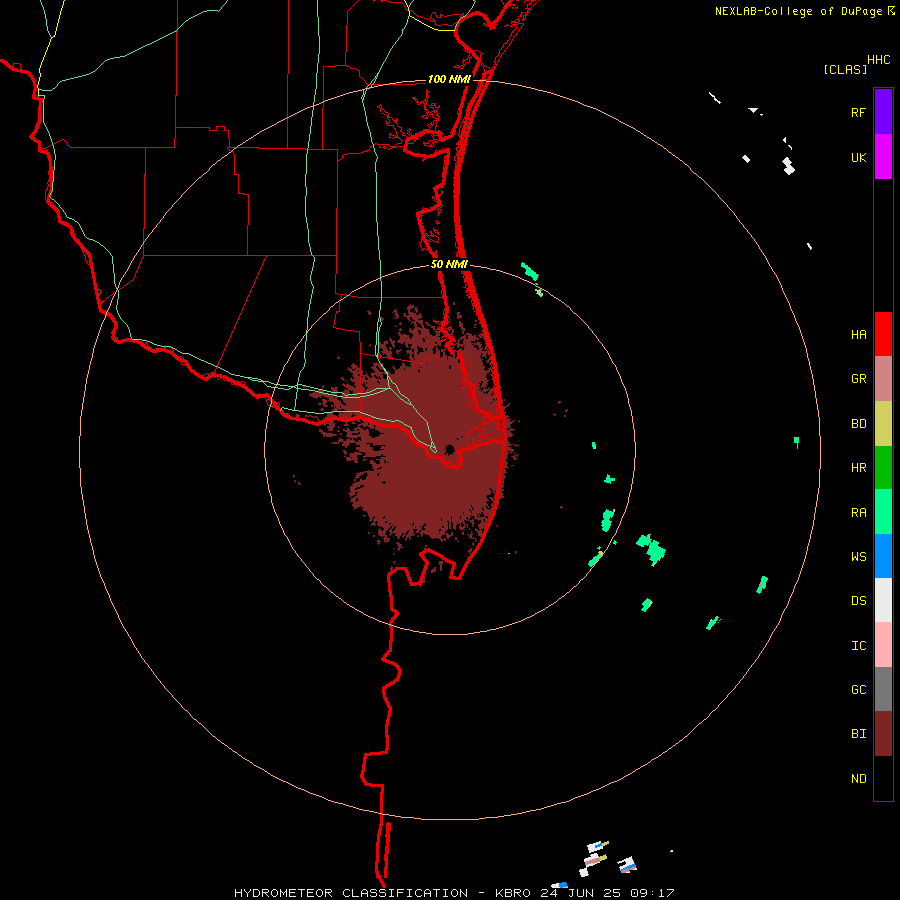The width and height of the screenshot is (900, 900).
Task: Click the WS legend label
Action: pyautogui.click(x=859, y=557)
